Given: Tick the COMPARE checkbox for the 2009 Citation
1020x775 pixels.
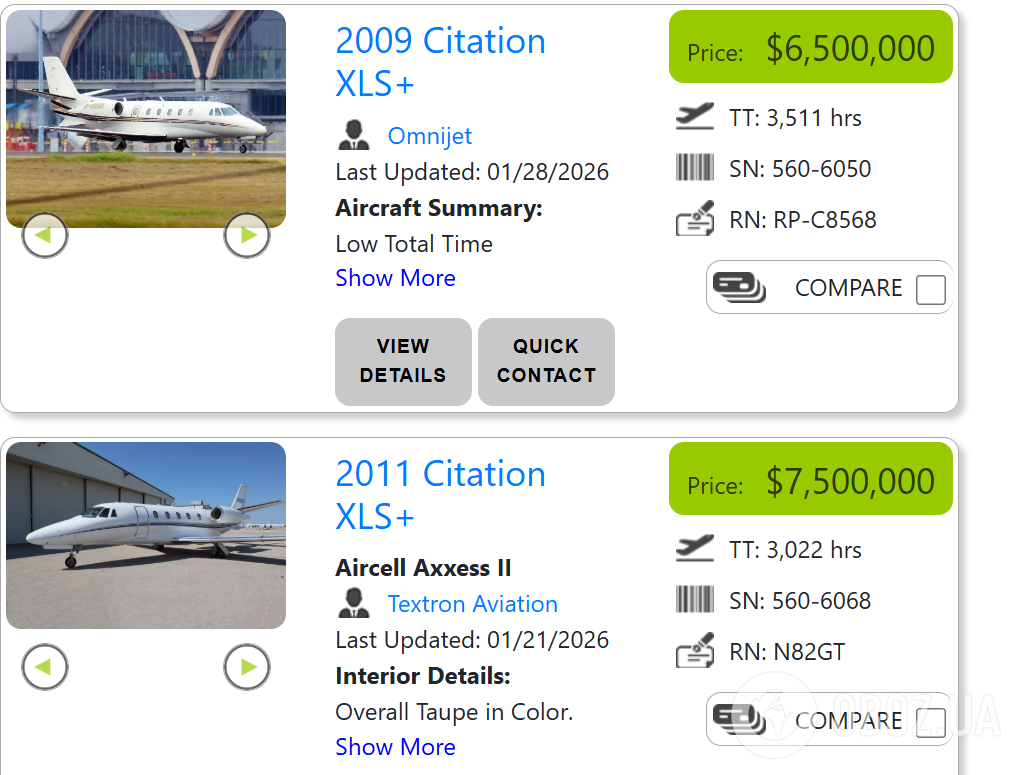Looking at the screenshot, I should pyautogui.click(x=930, y=290).
